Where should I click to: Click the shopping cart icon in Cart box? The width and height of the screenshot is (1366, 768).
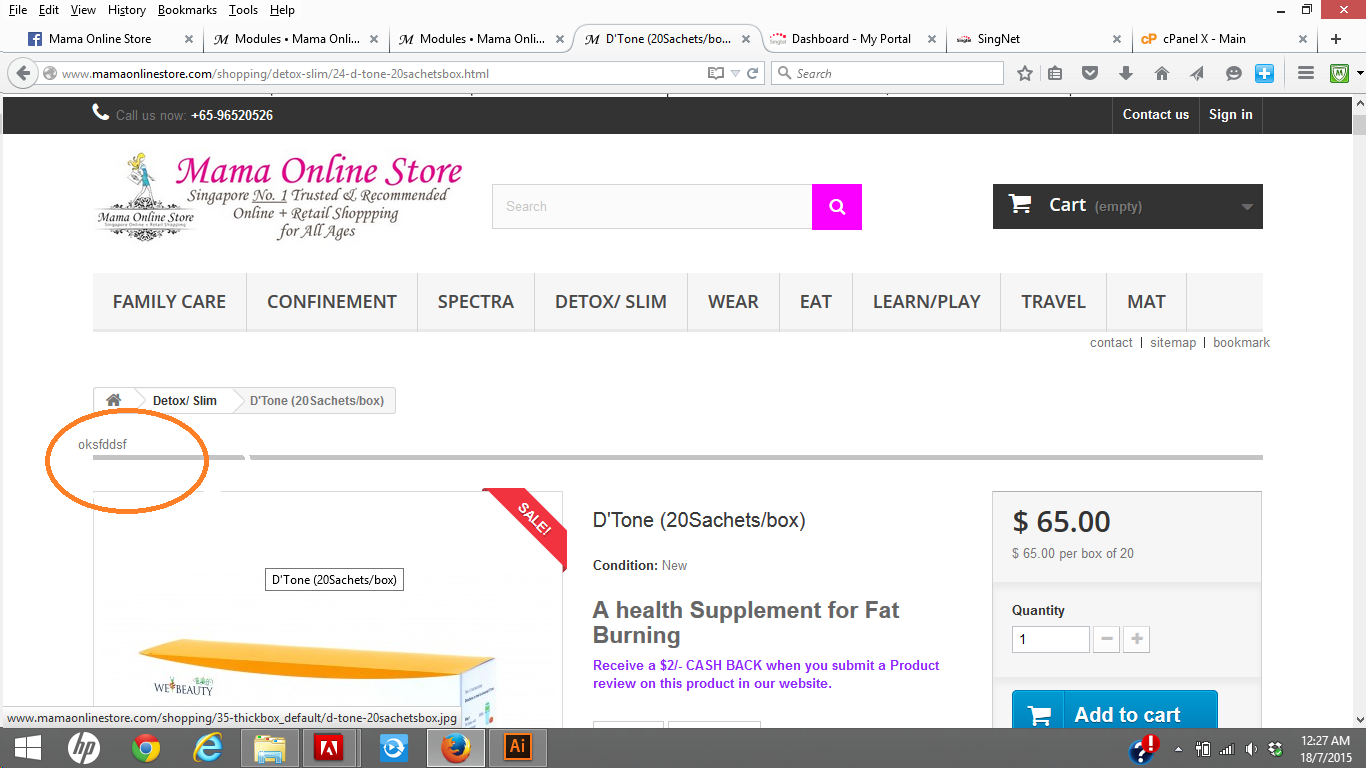coord(1020,204)
